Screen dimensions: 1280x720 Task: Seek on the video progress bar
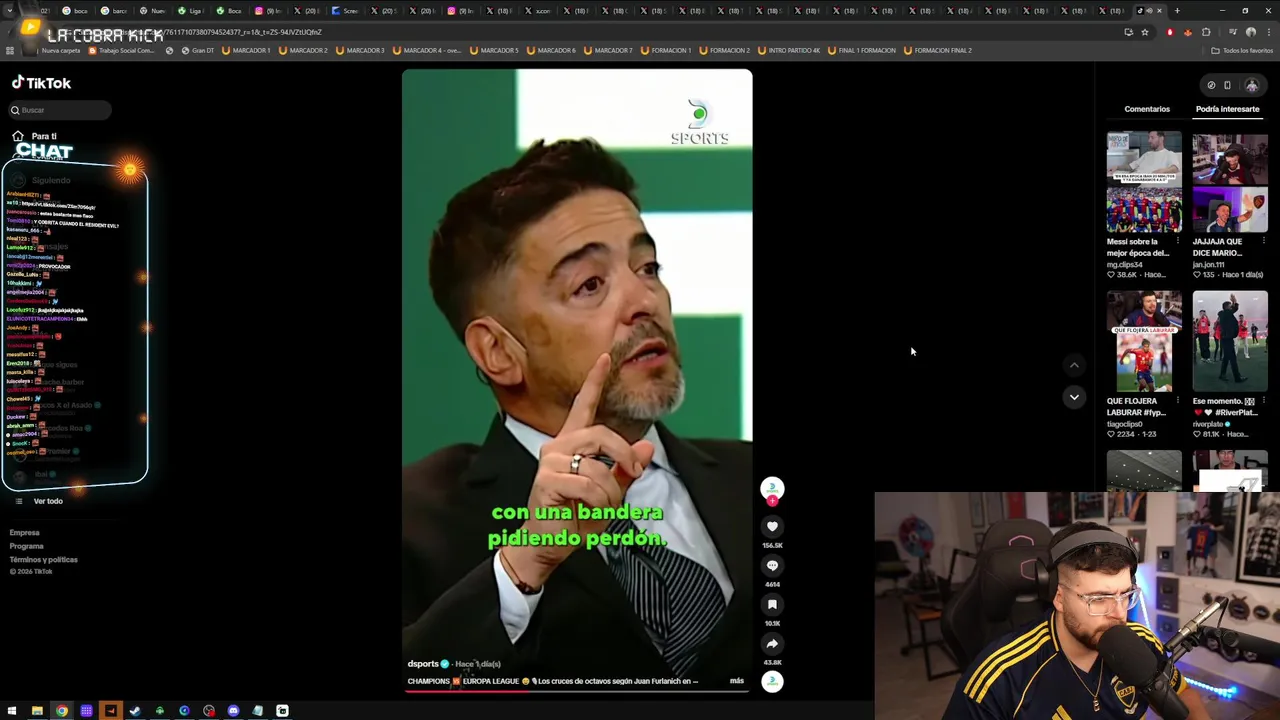[x=577, y=691]
